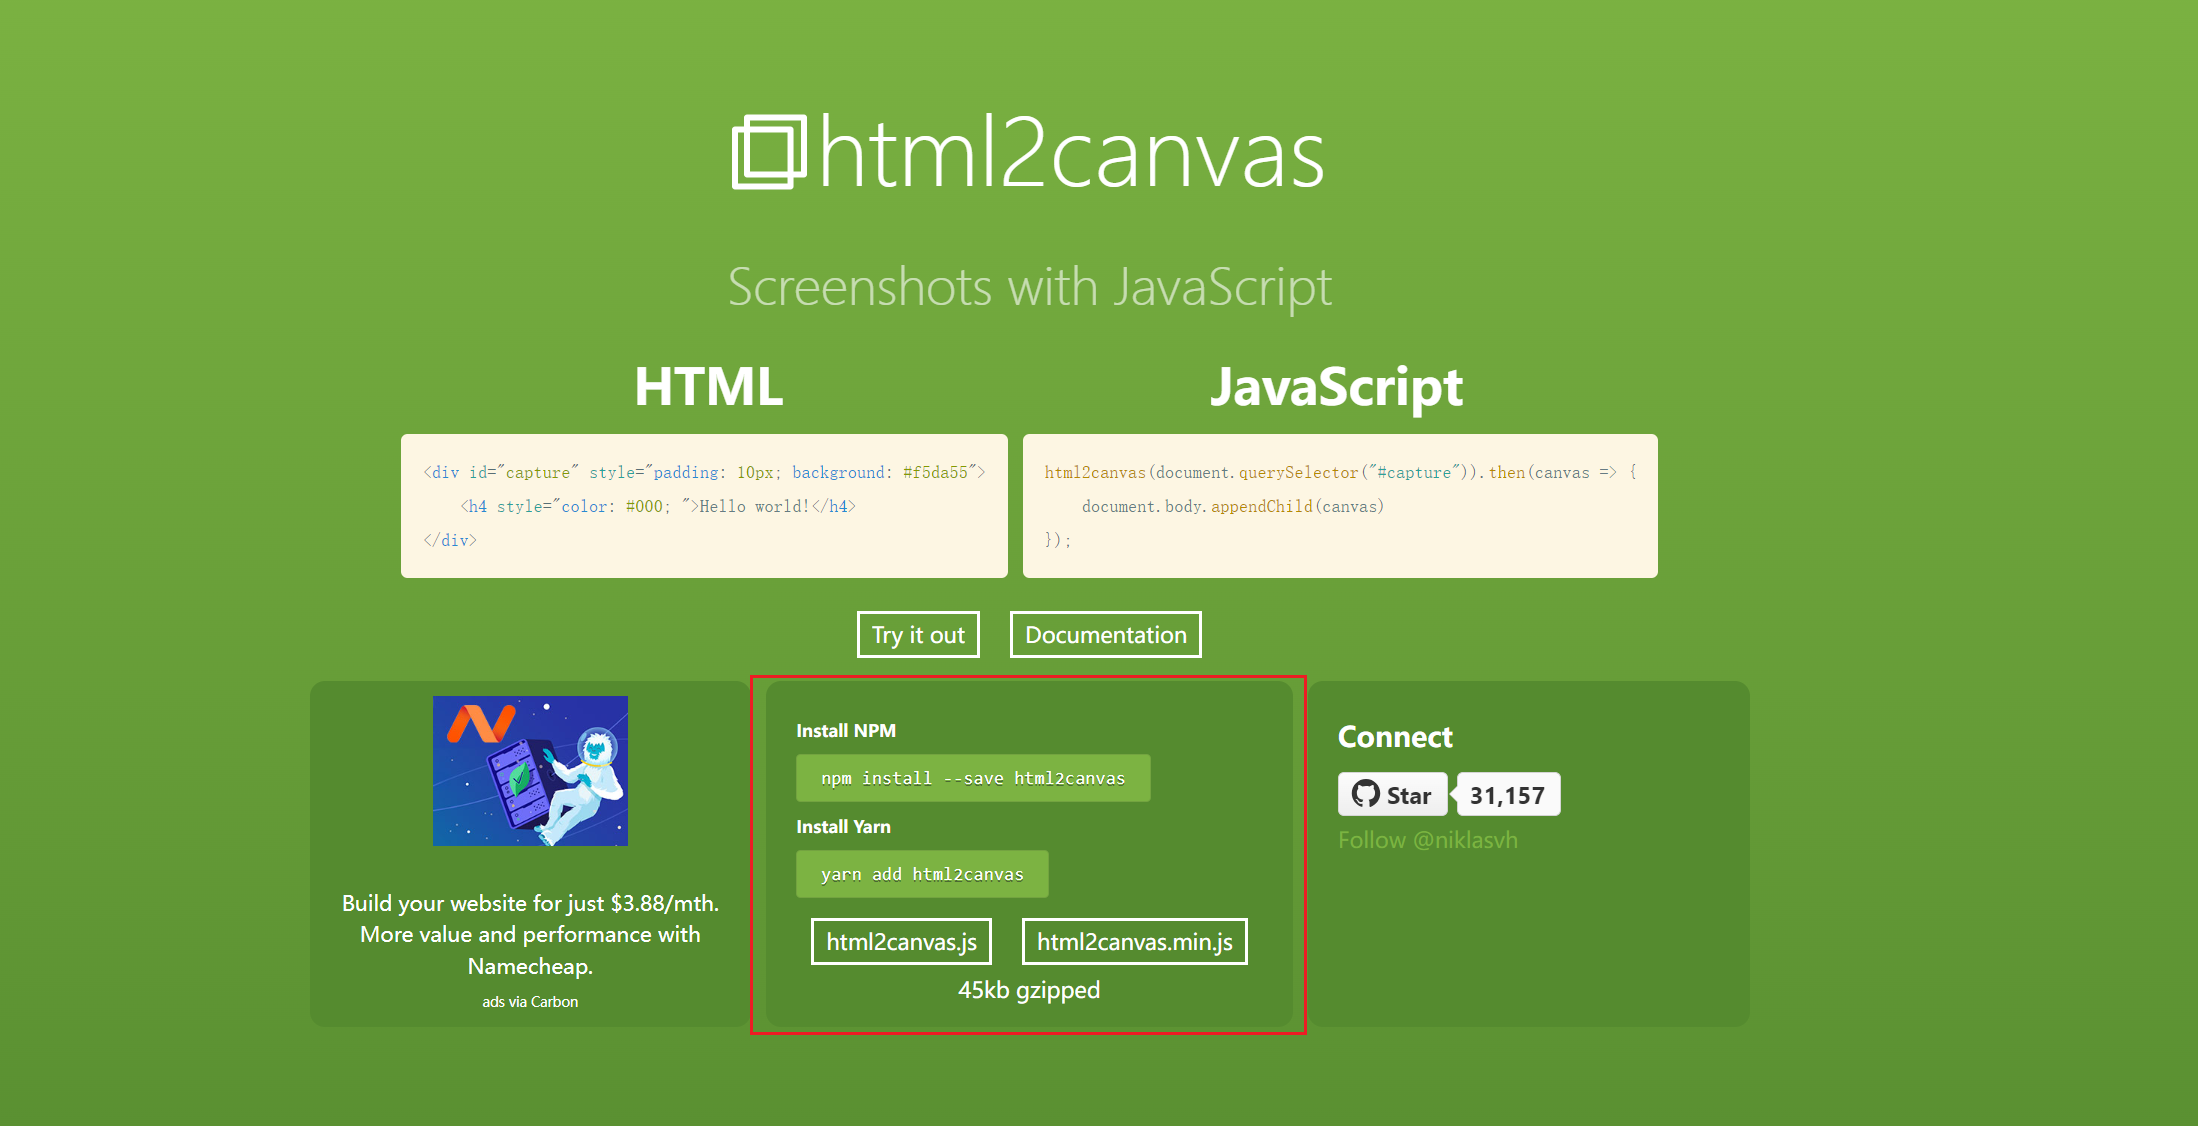Download html2canvas.js file
Viewport: 2198px width, 1126px height.
(x=901, y=942)
